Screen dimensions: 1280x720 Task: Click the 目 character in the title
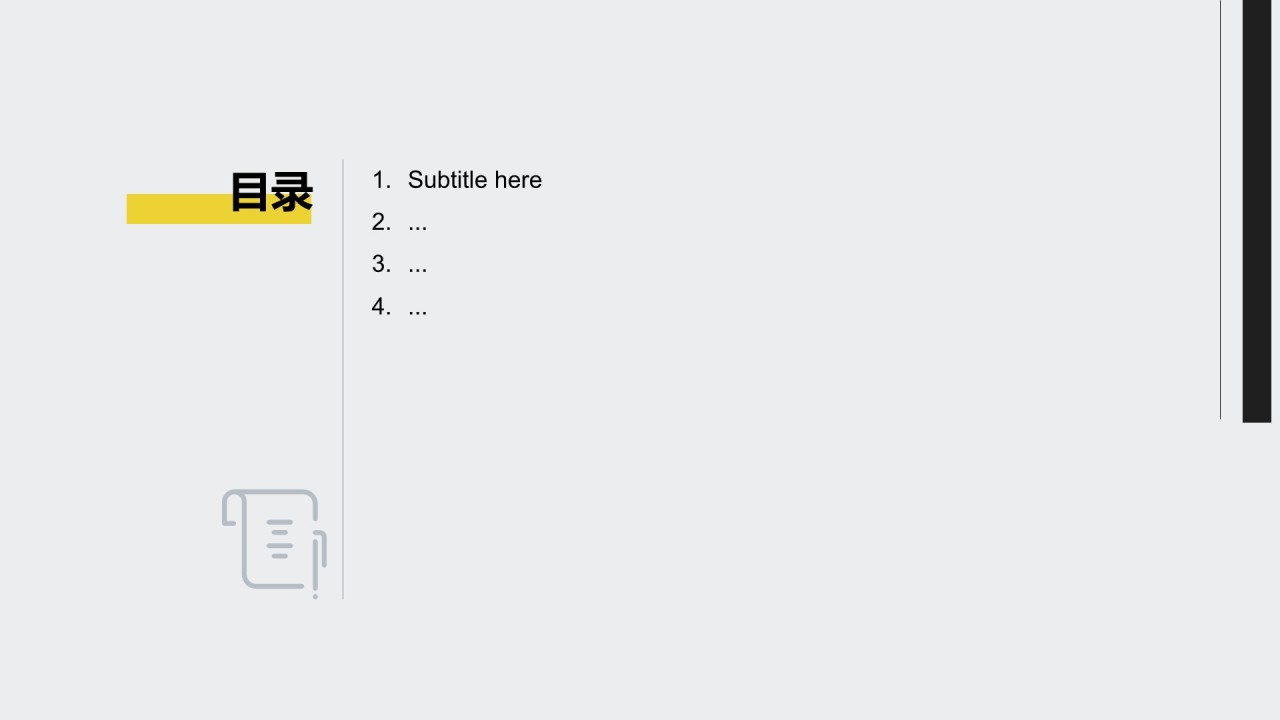[250, 192]
